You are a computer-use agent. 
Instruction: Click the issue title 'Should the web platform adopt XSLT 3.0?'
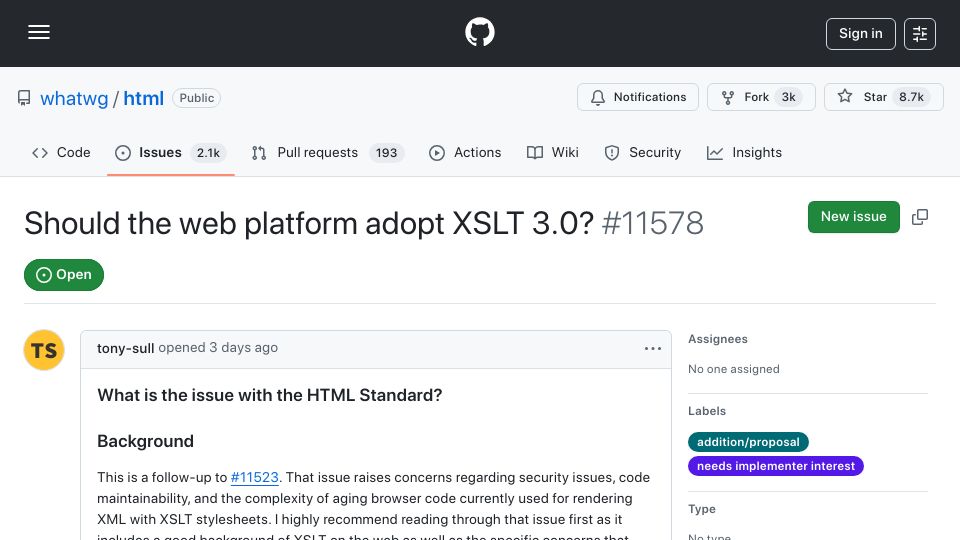[309, 223]
